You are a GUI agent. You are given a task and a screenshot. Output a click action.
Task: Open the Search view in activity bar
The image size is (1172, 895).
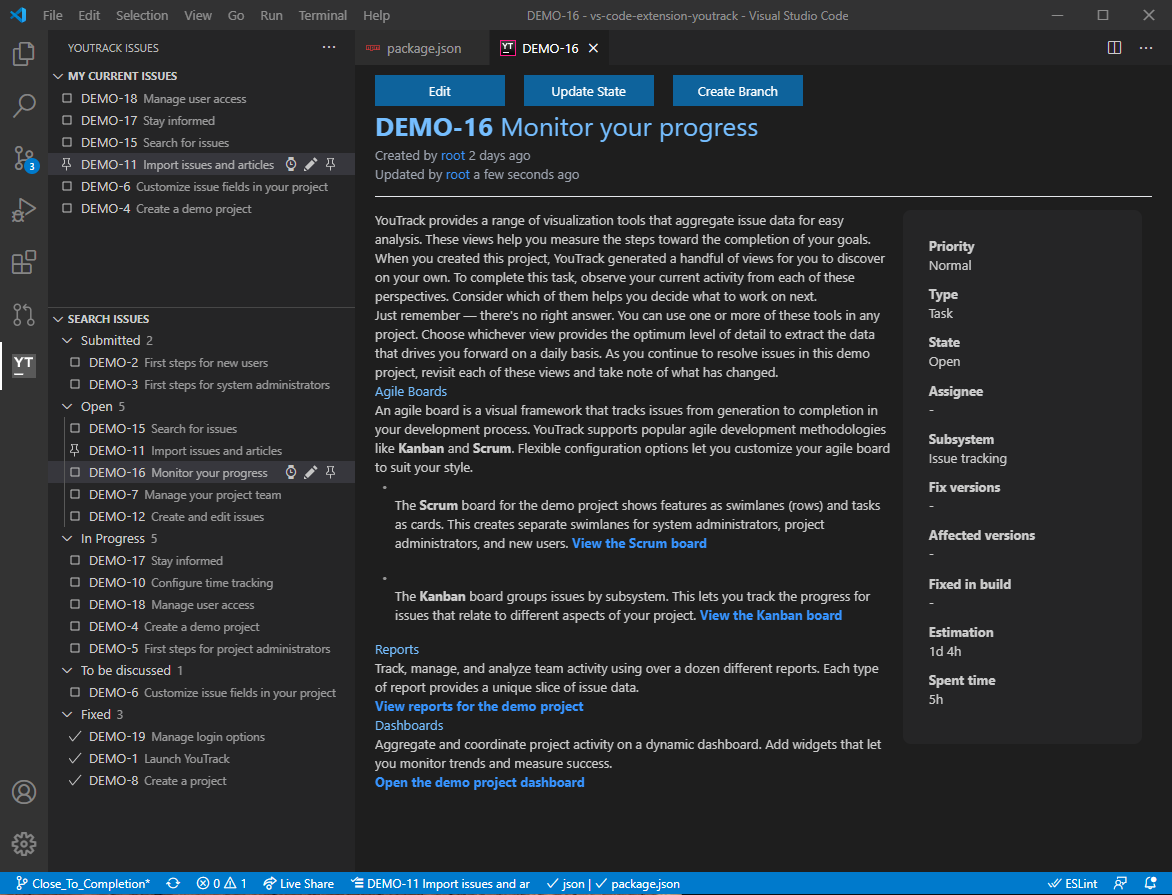[24, 106]
